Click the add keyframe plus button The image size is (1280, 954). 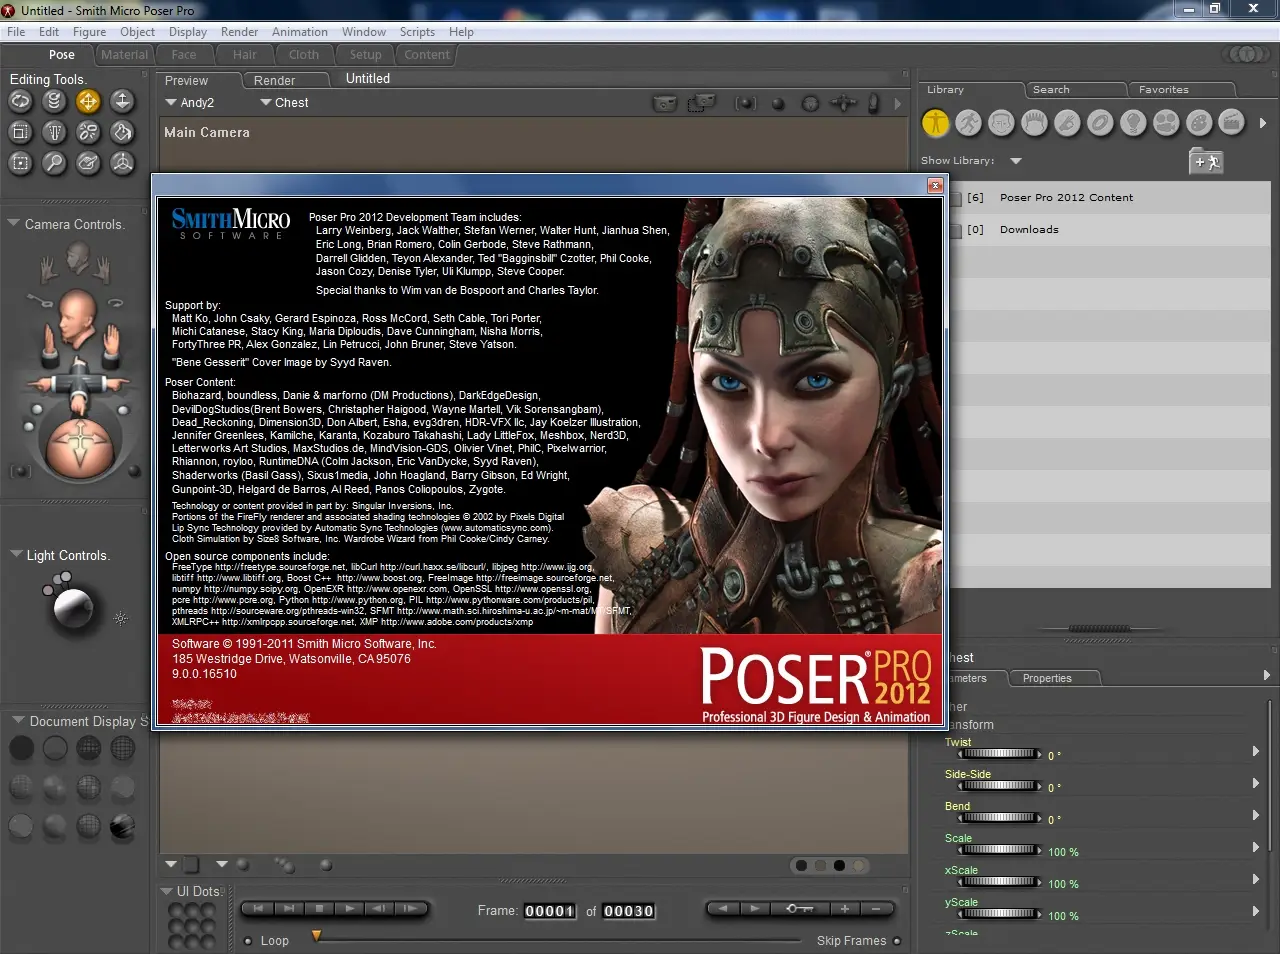845,909
